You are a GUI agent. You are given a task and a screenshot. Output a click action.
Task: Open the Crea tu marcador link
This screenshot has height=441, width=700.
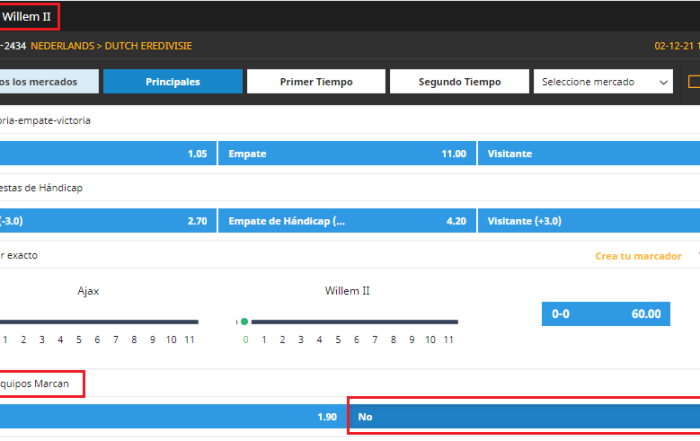click(x=638, y=256)
